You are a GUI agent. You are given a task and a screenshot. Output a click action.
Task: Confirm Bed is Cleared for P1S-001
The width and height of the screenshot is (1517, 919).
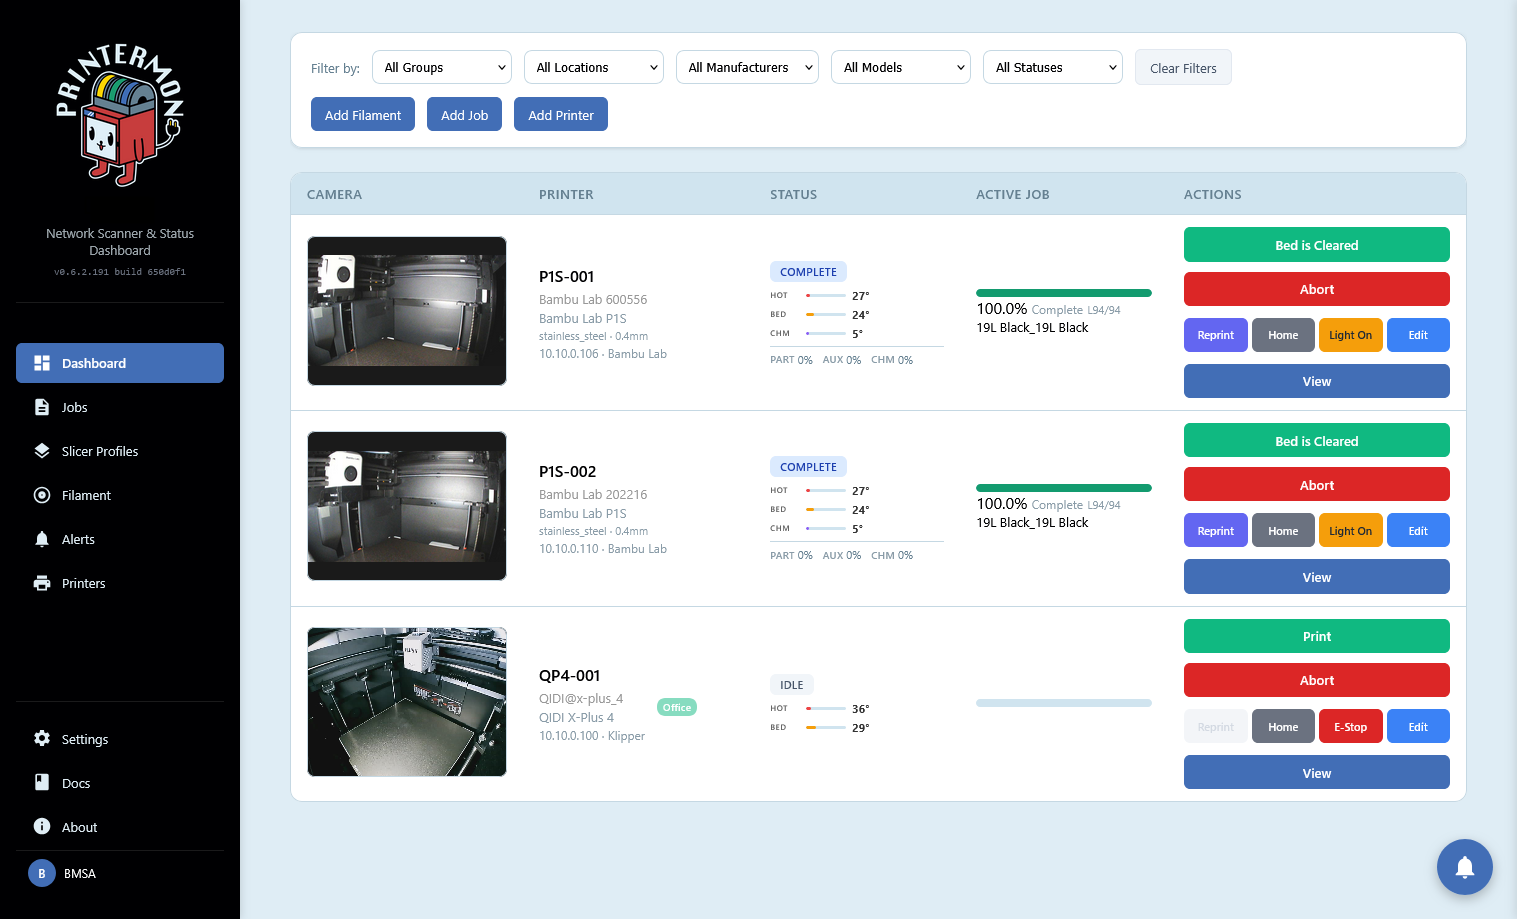(1316, 245)
